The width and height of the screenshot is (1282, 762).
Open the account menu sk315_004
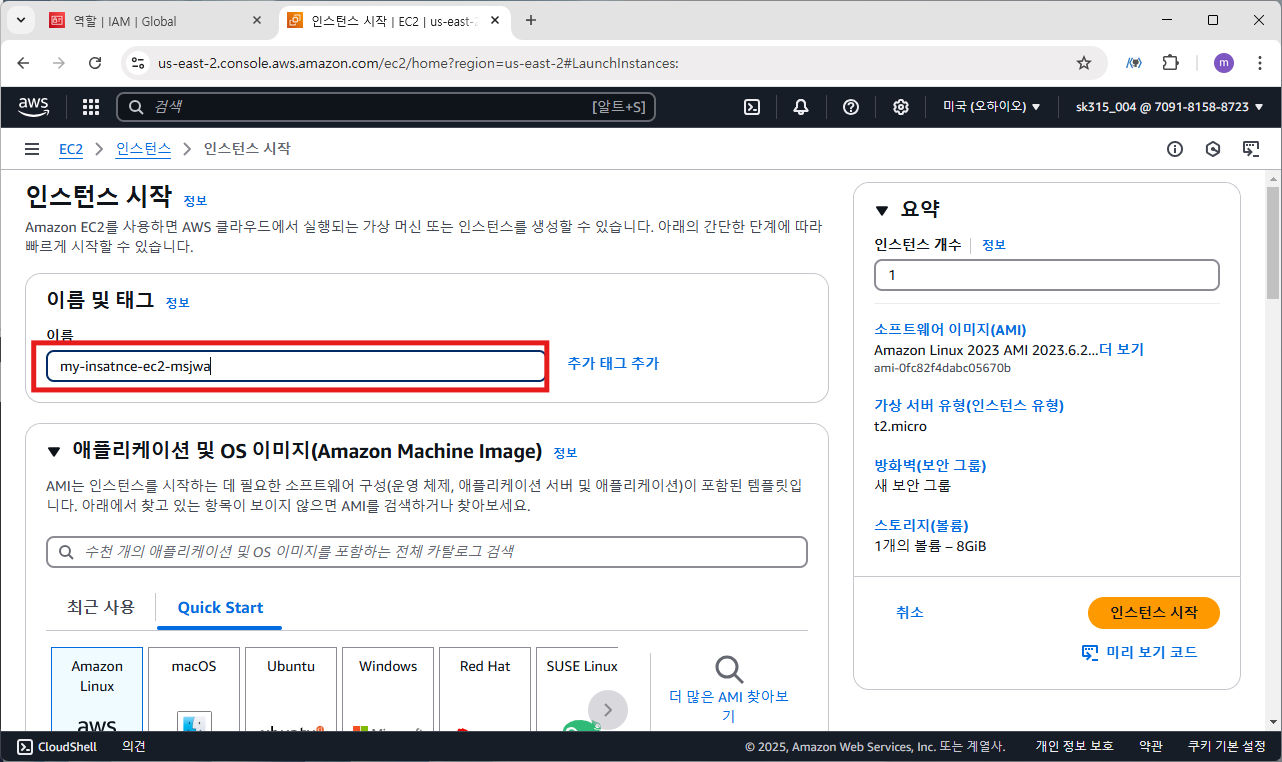tap(1169, 107)
